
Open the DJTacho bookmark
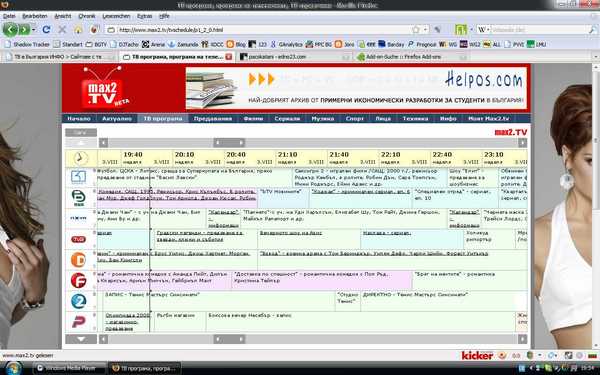coord(124,44)
